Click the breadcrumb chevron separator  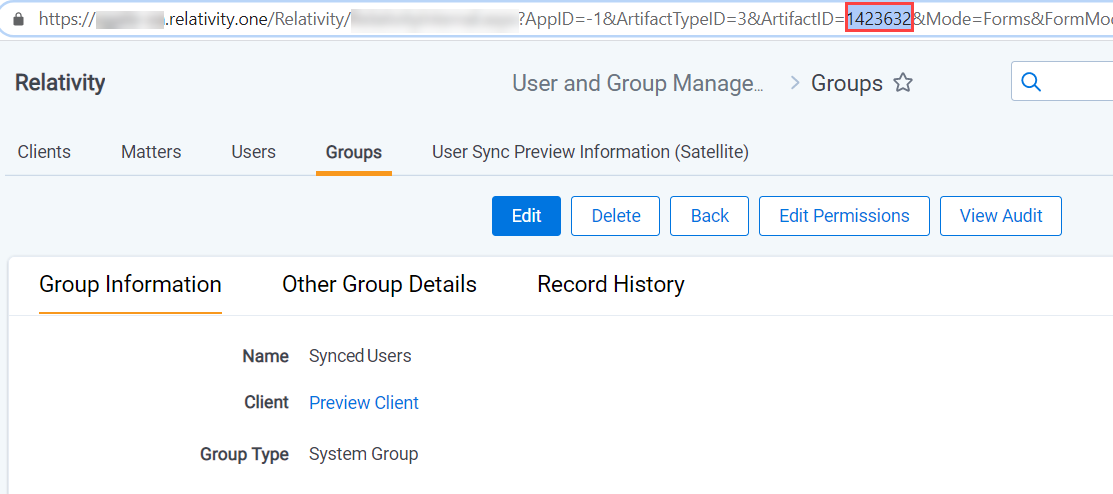click(795, 84)
